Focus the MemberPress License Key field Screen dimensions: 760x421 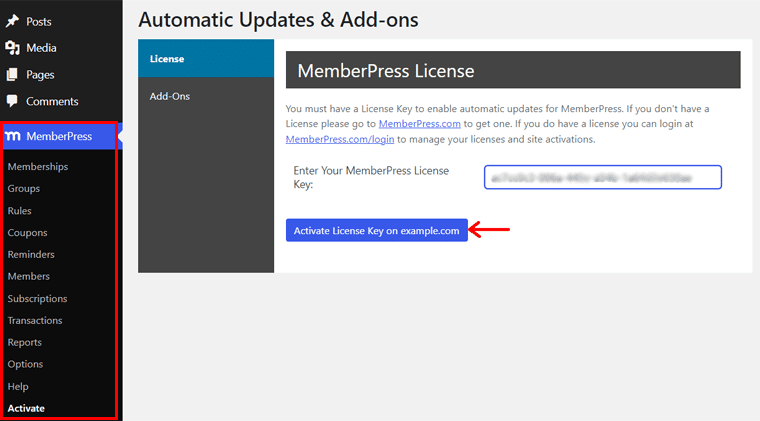coord(602,177)
